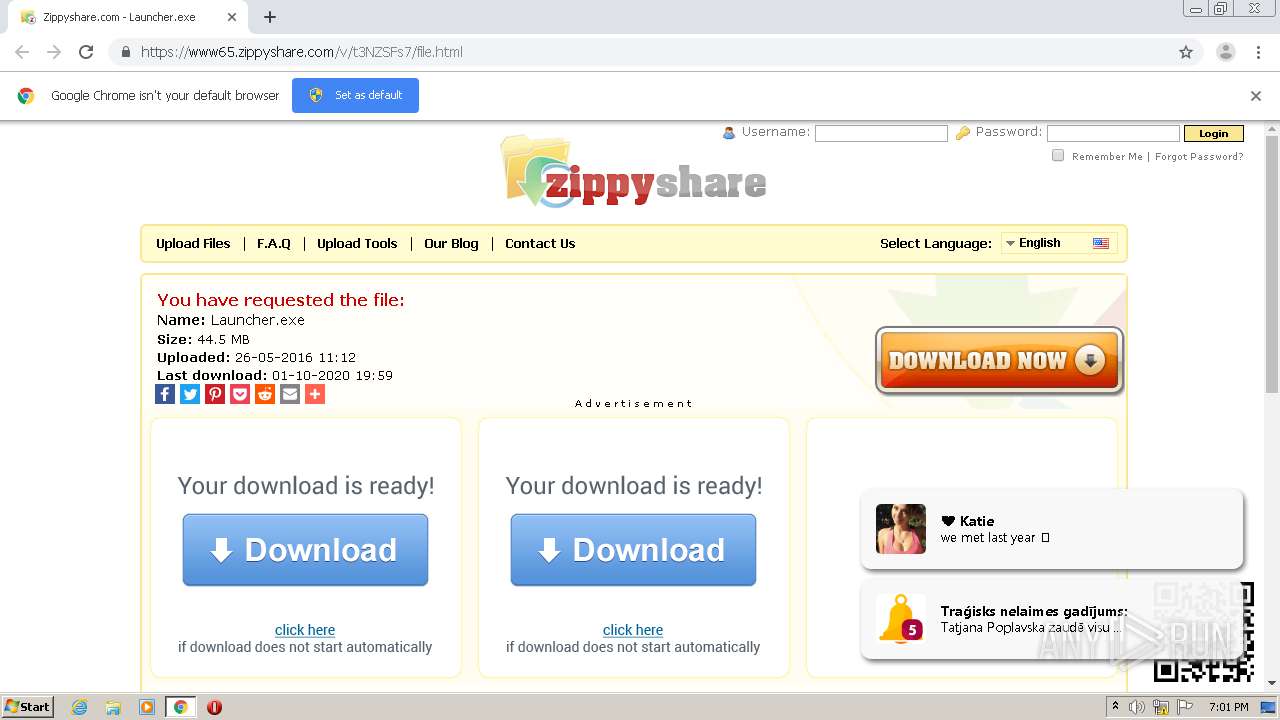Open volume control in system tray

(1137, 707)
